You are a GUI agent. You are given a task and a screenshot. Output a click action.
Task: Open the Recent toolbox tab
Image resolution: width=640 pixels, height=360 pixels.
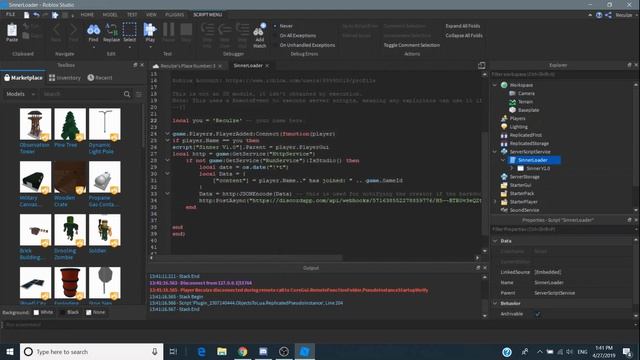point(100,78)
